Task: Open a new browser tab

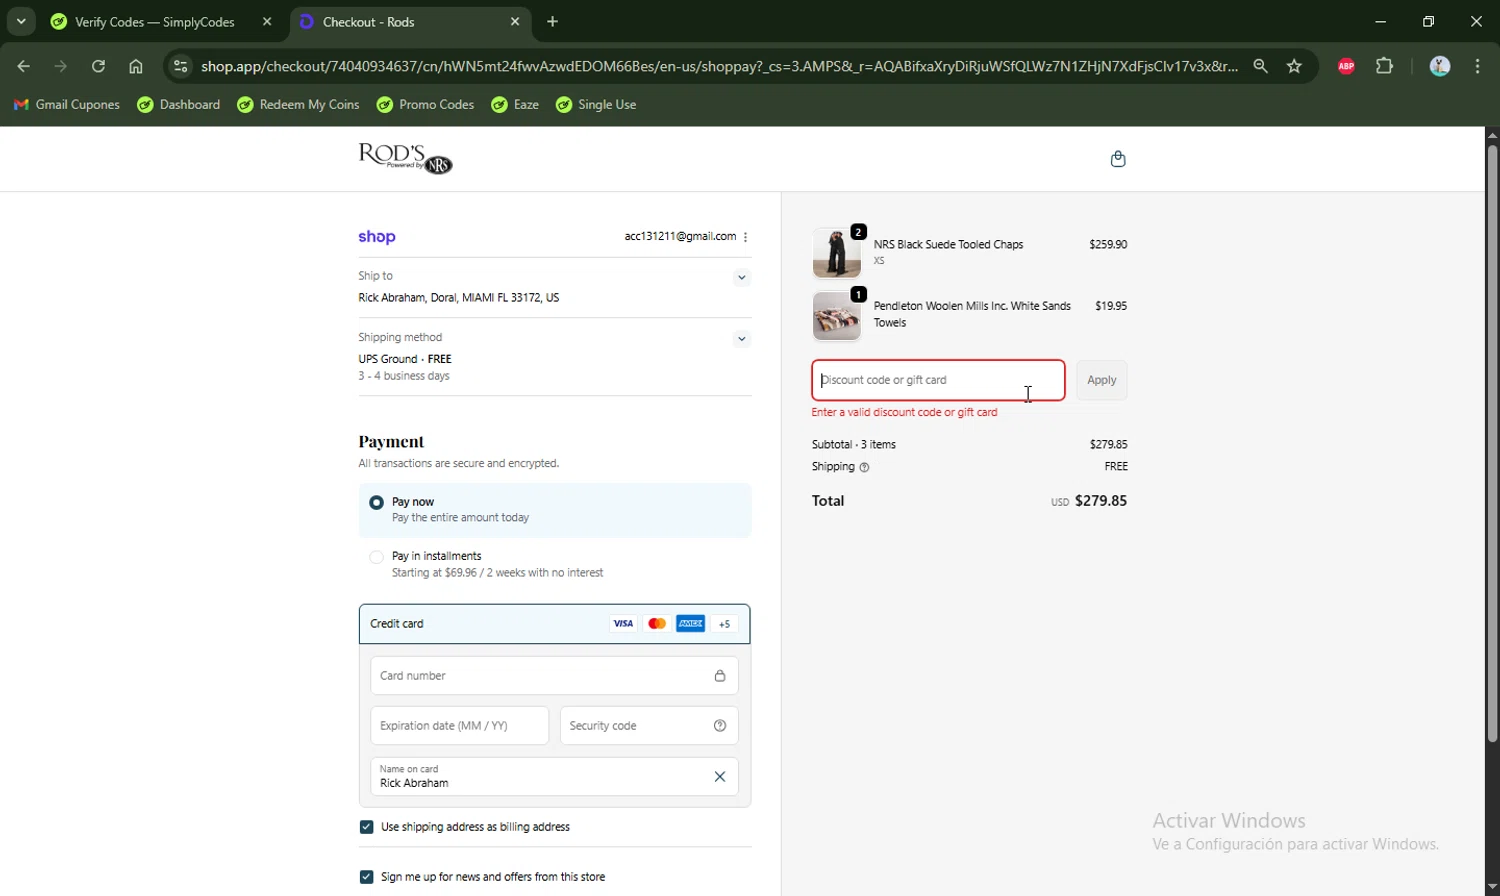Action: [553, 22]
